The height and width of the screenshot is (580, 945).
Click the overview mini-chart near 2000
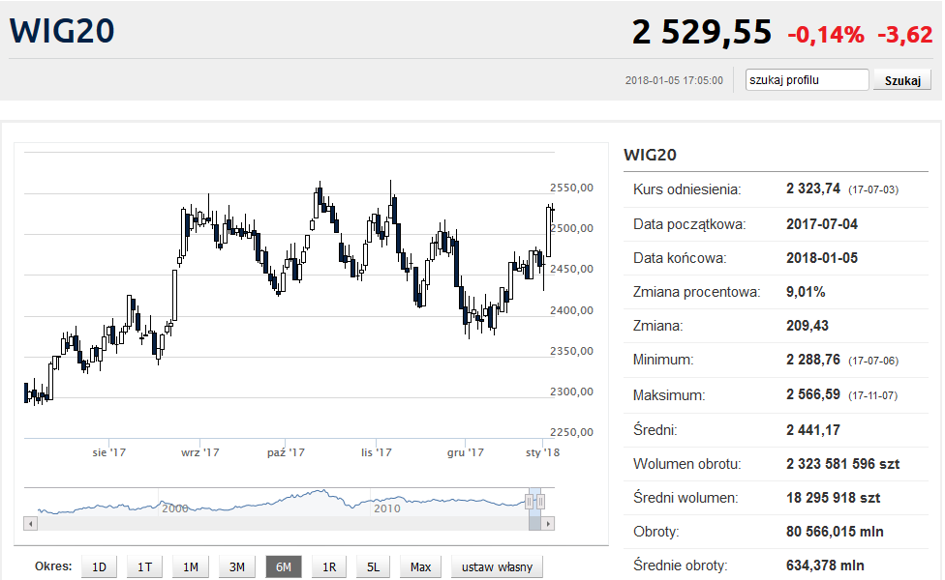[x=175, y=502]
